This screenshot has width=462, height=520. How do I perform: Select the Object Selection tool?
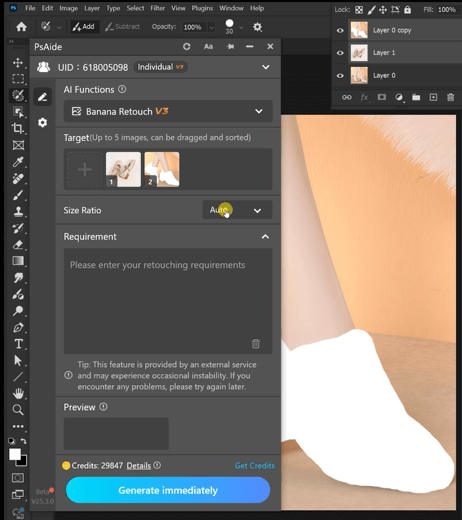[x=18, y=112]
